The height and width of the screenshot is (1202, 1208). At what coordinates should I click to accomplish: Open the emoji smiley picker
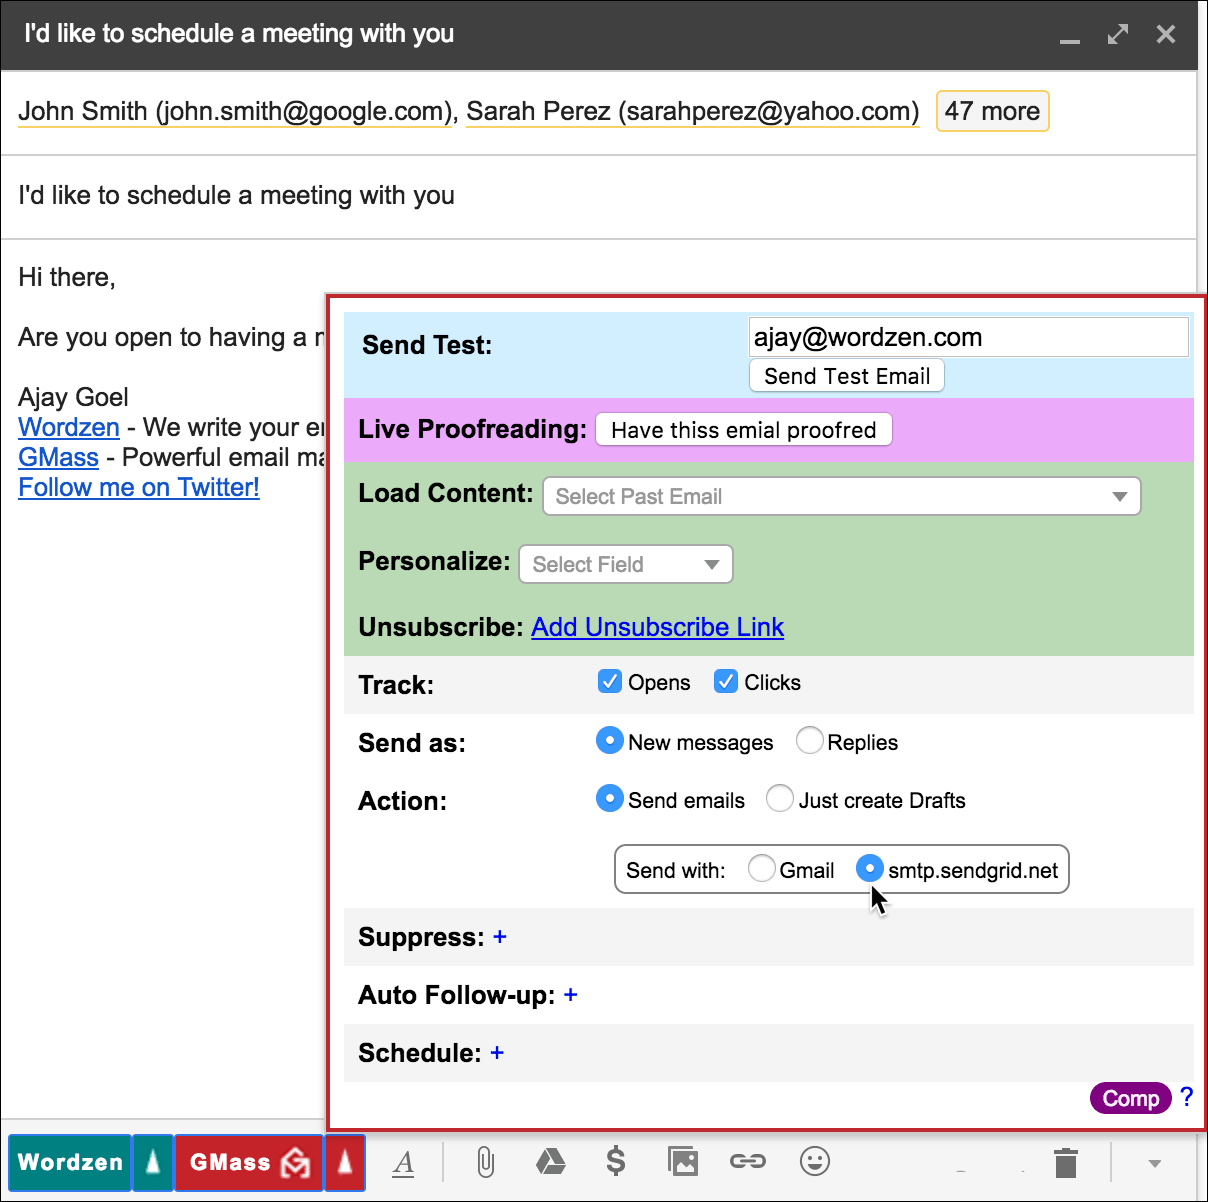[815, 1162]
